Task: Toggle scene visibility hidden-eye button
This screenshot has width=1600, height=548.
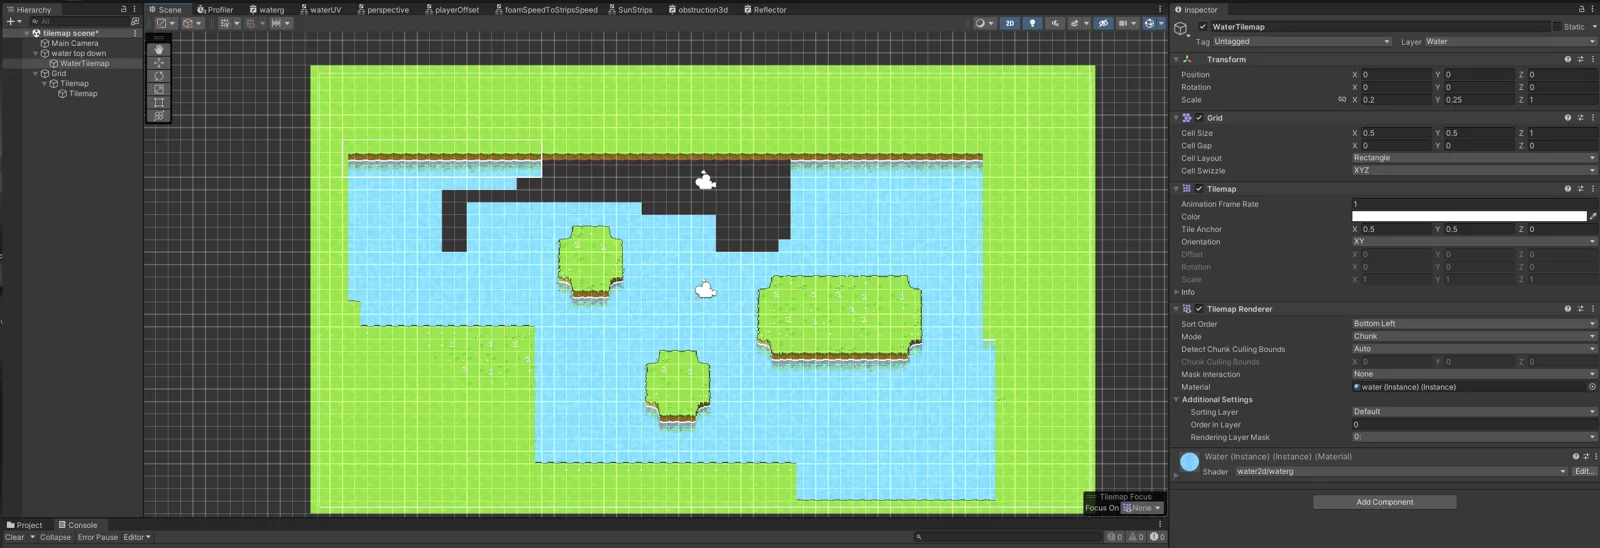Action: pos(1103,23)
